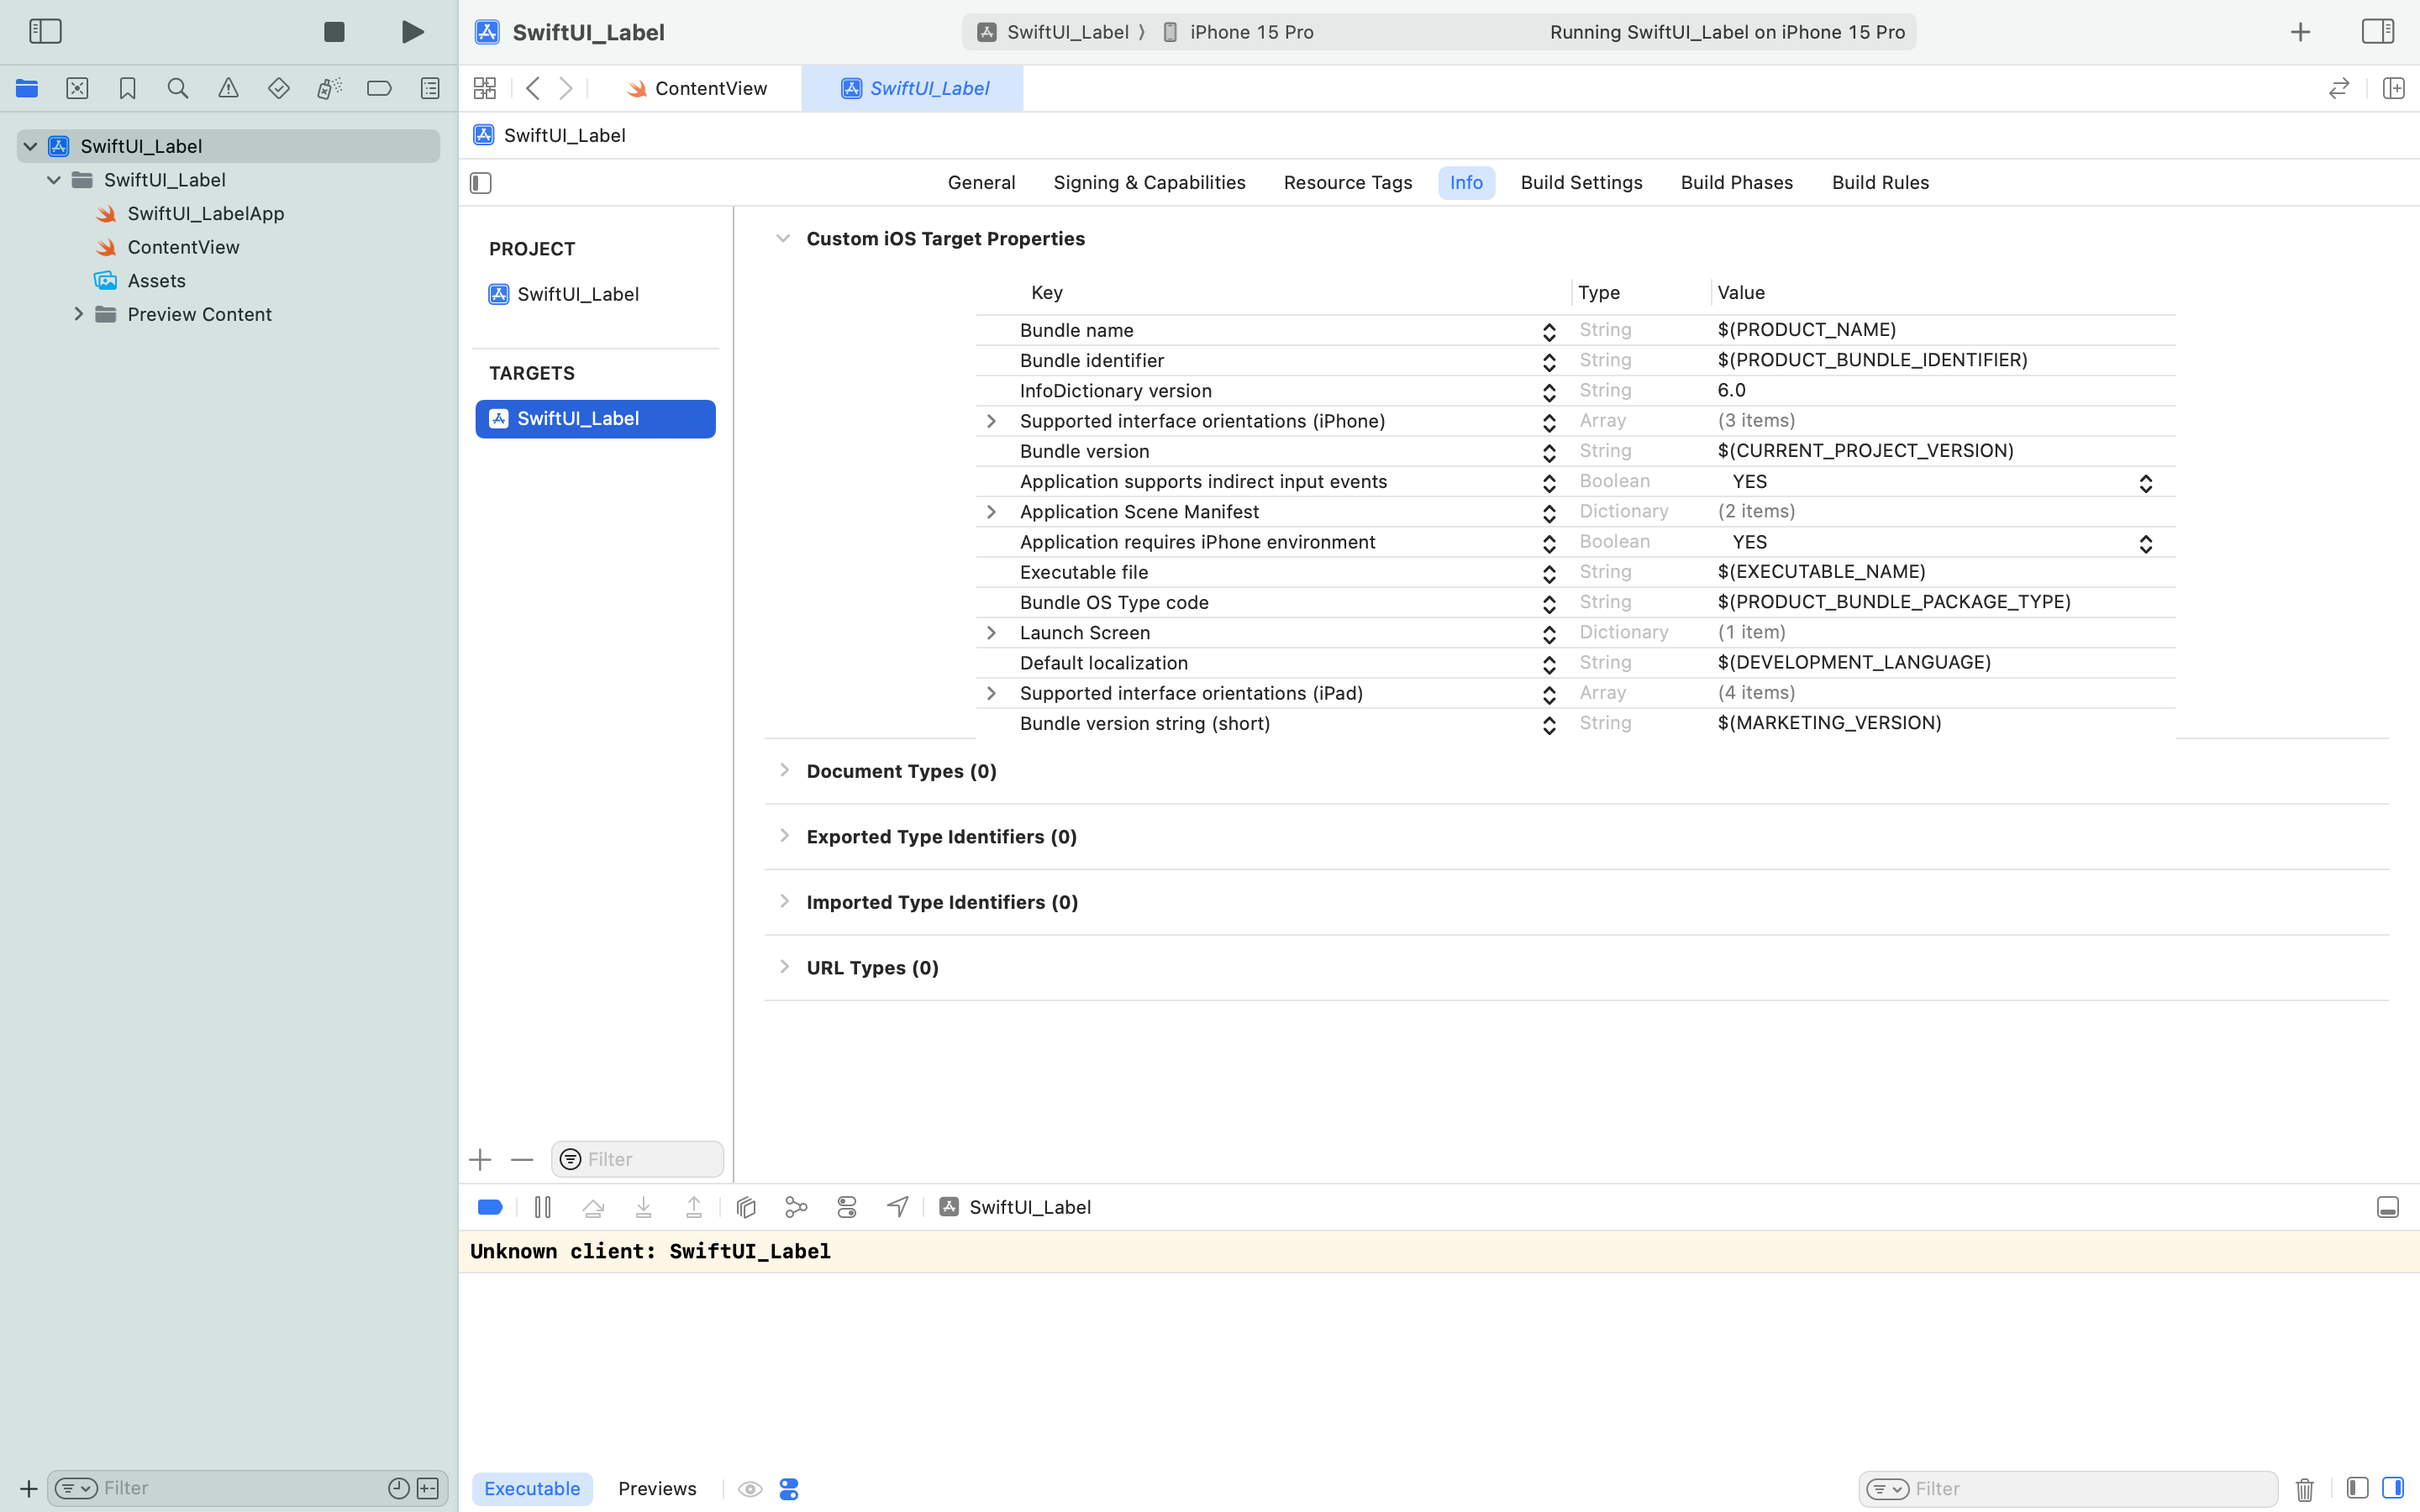
Task: Click the console Filter field
Action: click(x=2090, y=1489)
